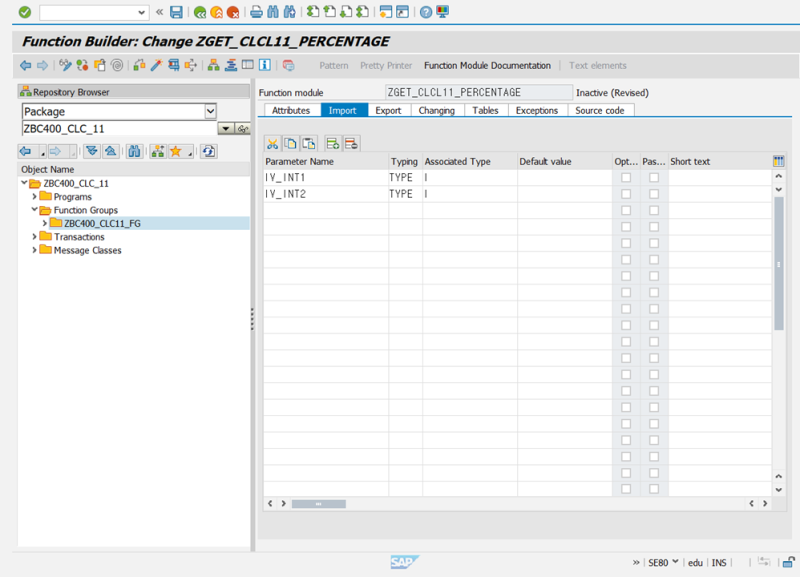This screenshot has width=800, height=577.
Task: Click the Insert Row icon
Action: (333, 144)
